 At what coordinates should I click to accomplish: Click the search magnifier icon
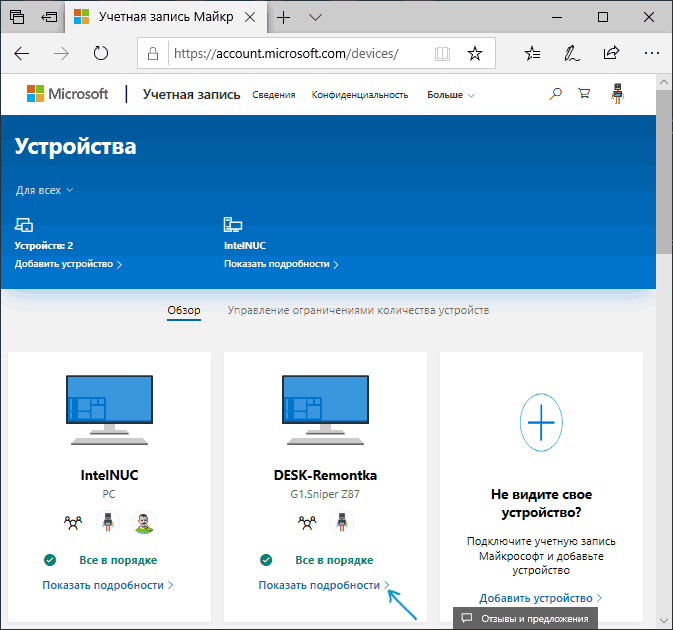[x=555, y=94]
